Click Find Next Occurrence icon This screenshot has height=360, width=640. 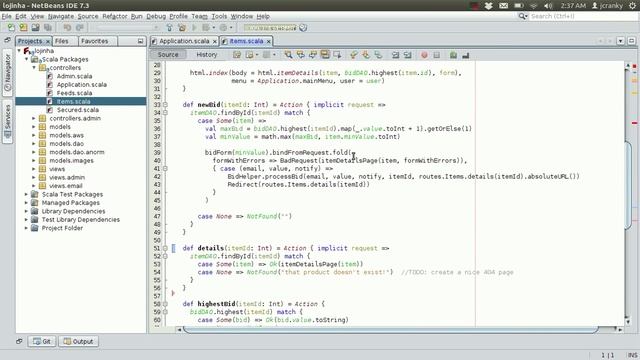[x=313, y=55]
